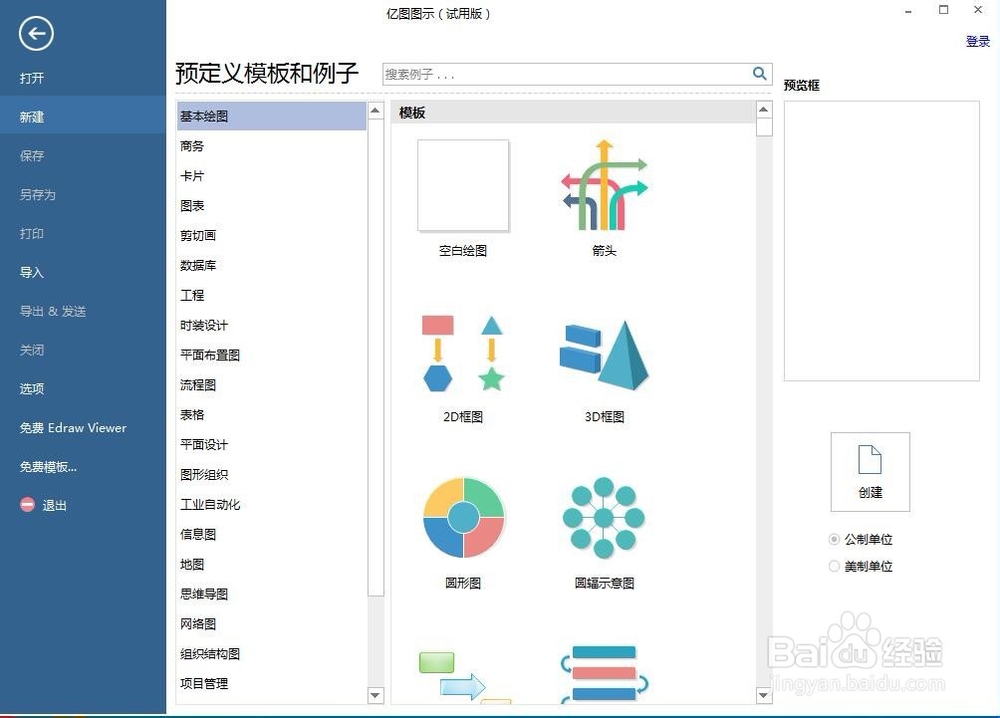Viewport: 1000px width, 718px height.
Task: Open the 圆辐示意图 template
Action: click(x=602, y=516)
